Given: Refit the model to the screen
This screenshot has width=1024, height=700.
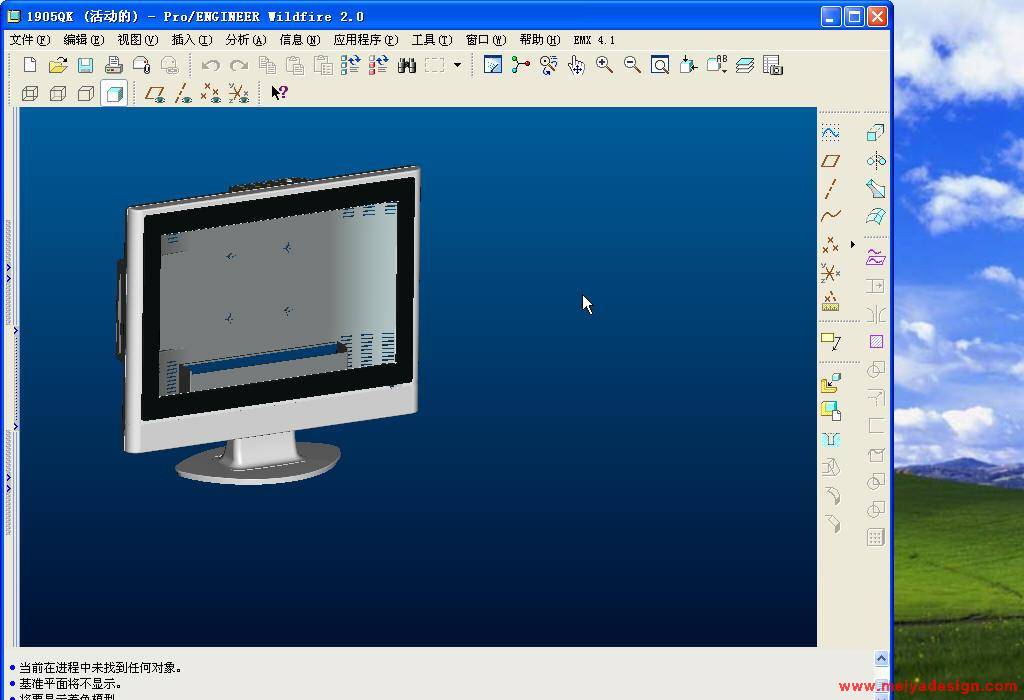Looking at the screenshot, I should coord(660,65).
